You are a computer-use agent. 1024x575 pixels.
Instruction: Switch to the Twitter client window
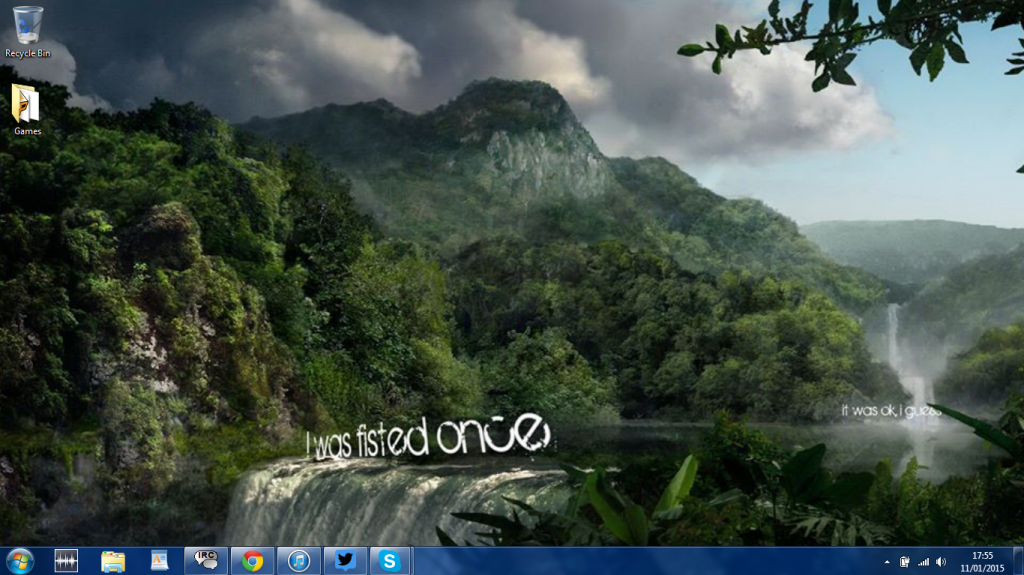(345, 561)
